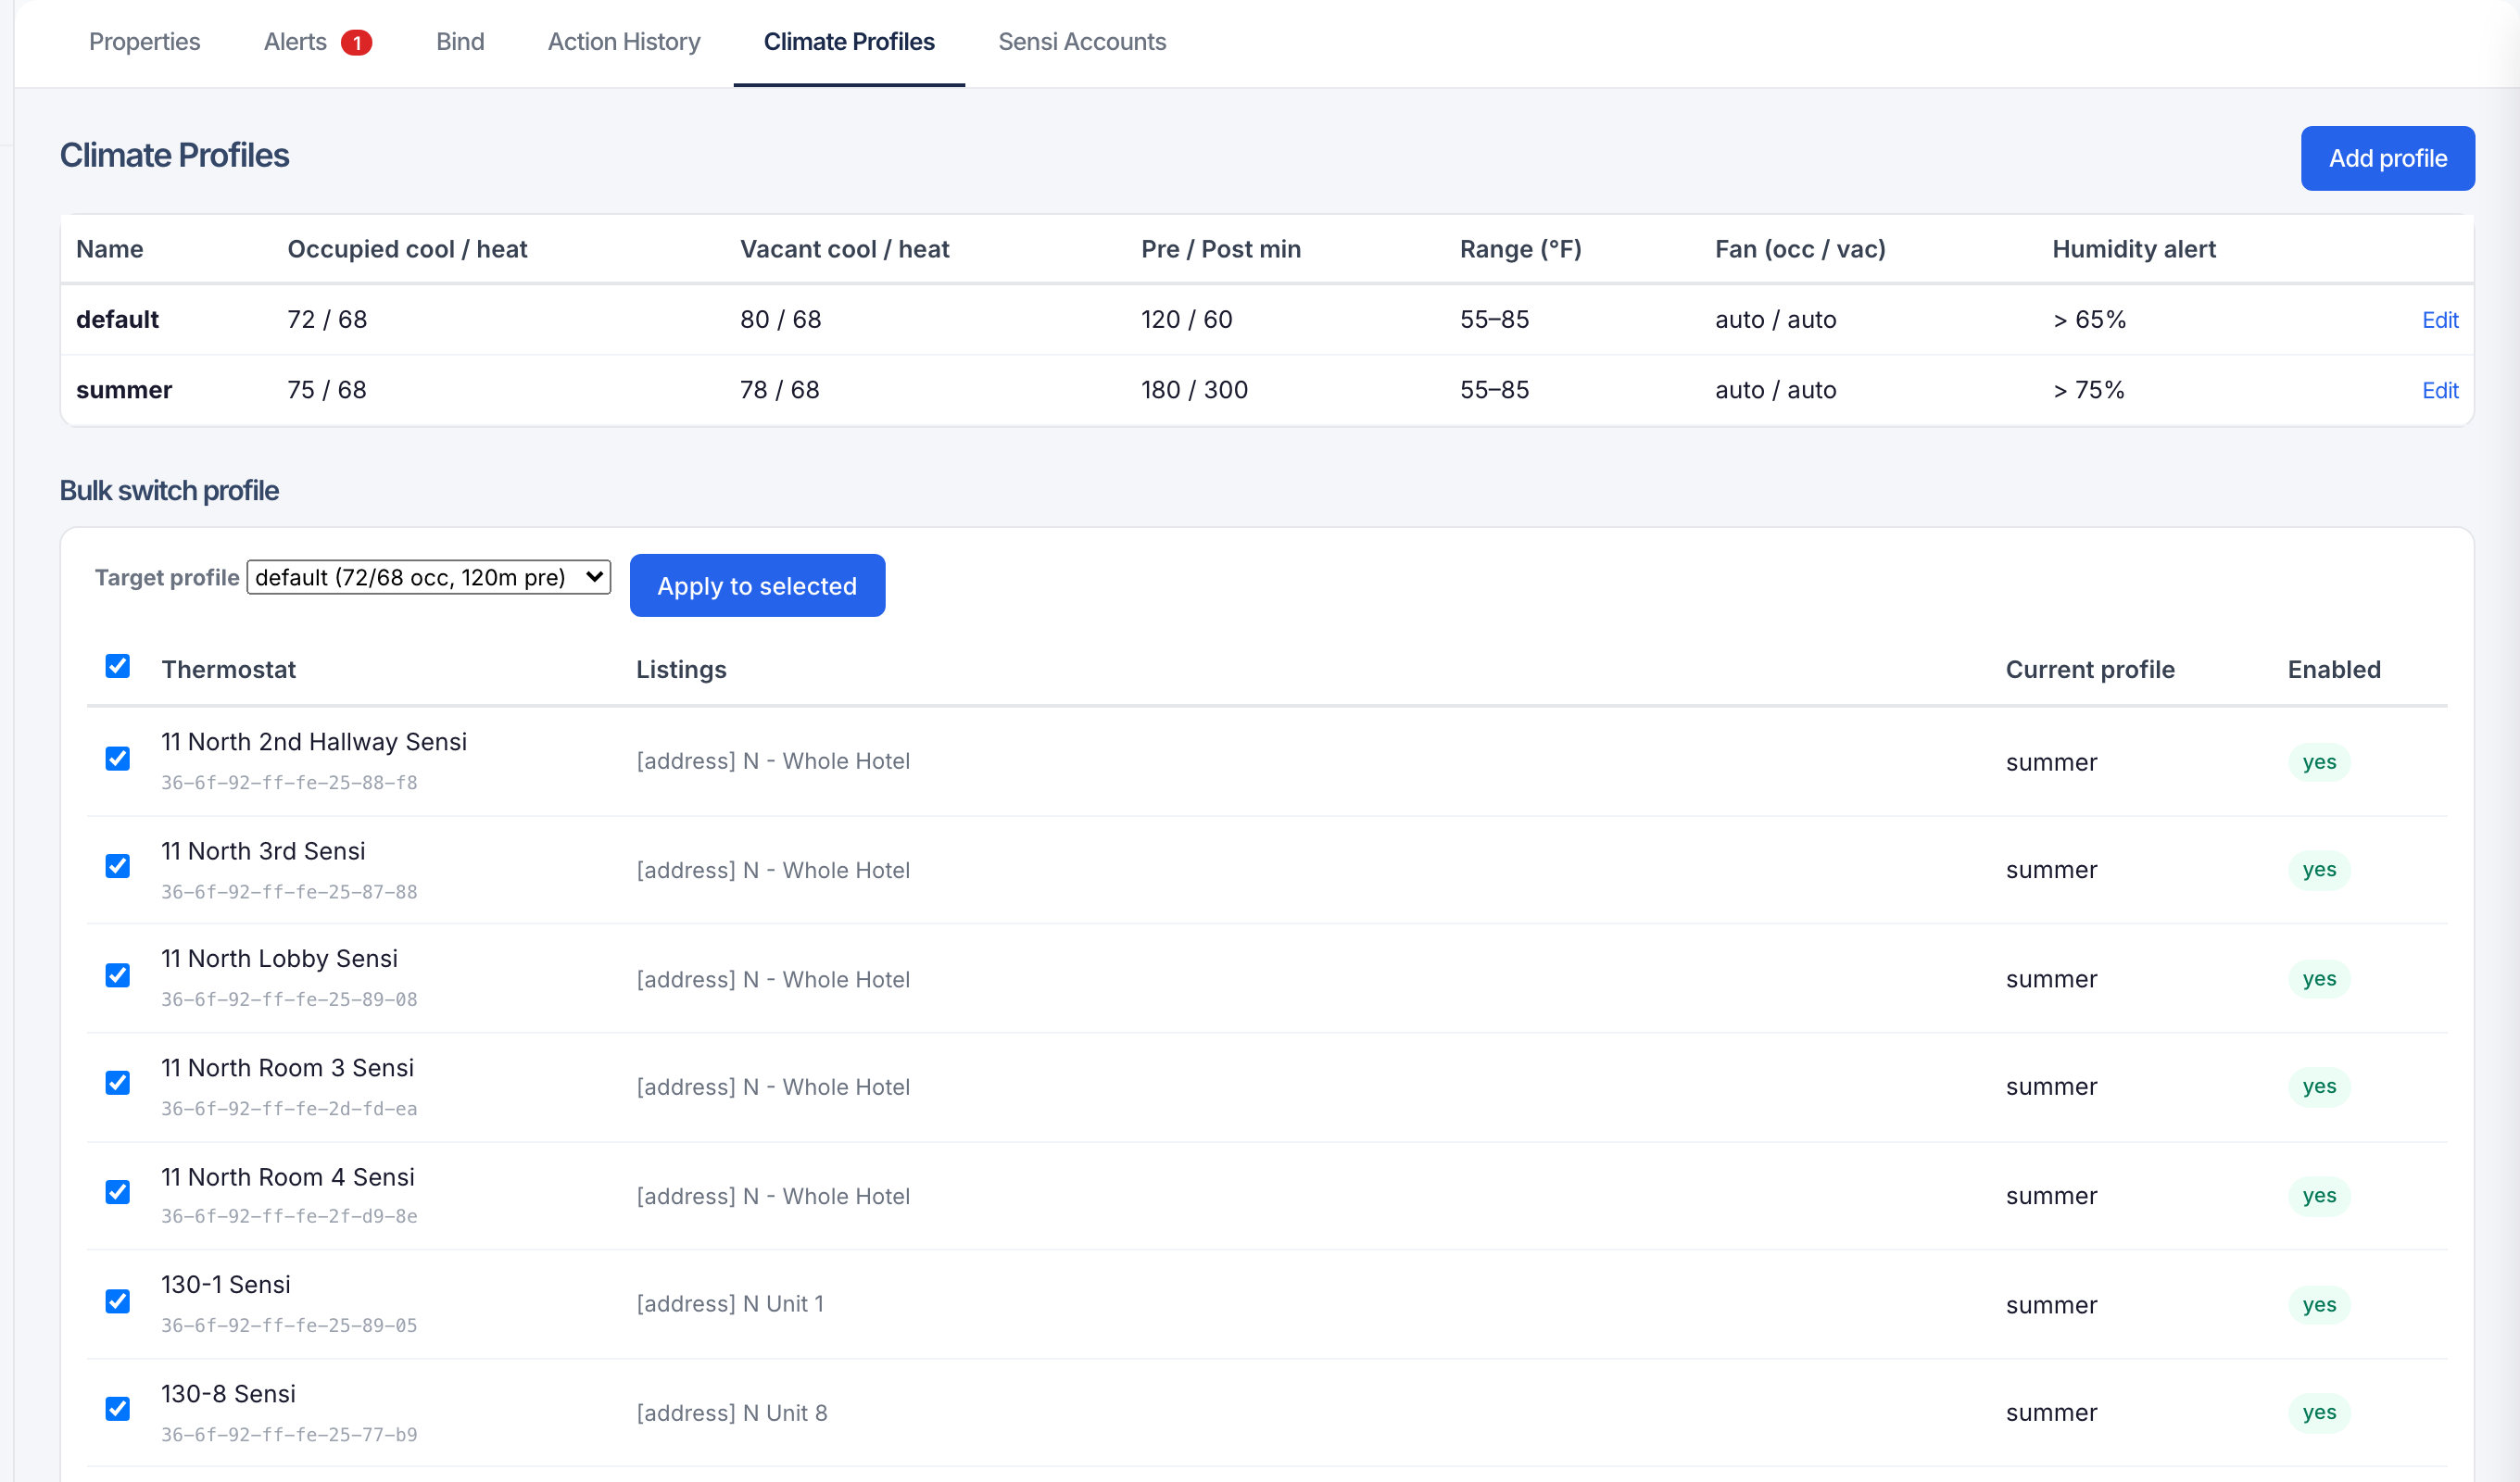Click the 78 / 68 vacant value
Viewport: 2520px width, 1482px height.
click(x=780, y=390)
